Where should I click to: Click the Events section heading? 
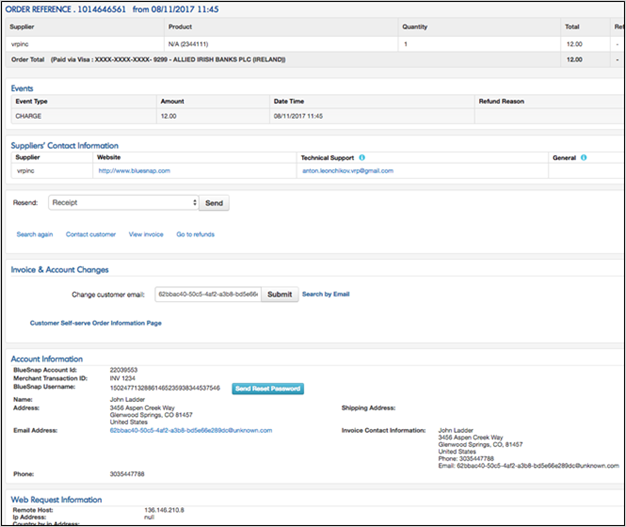(x=22, y=88)
